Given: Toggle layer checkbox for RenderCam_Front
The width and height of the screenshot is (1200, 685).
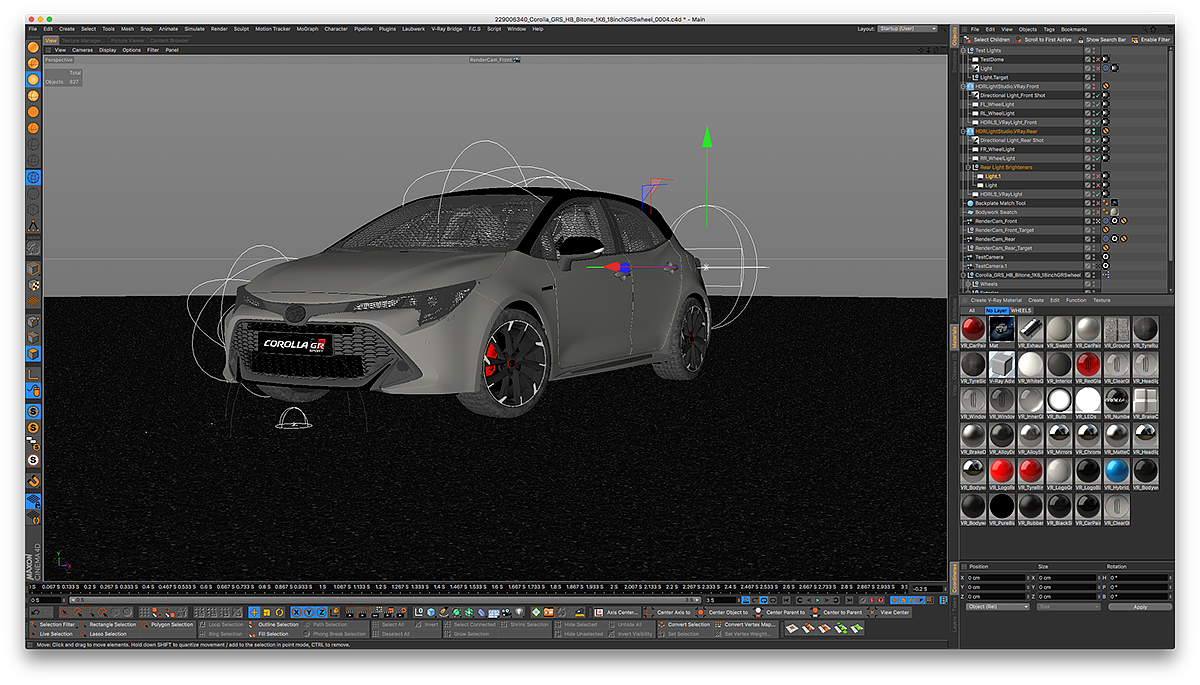Looking at the screenshot, I should 1088,221.
